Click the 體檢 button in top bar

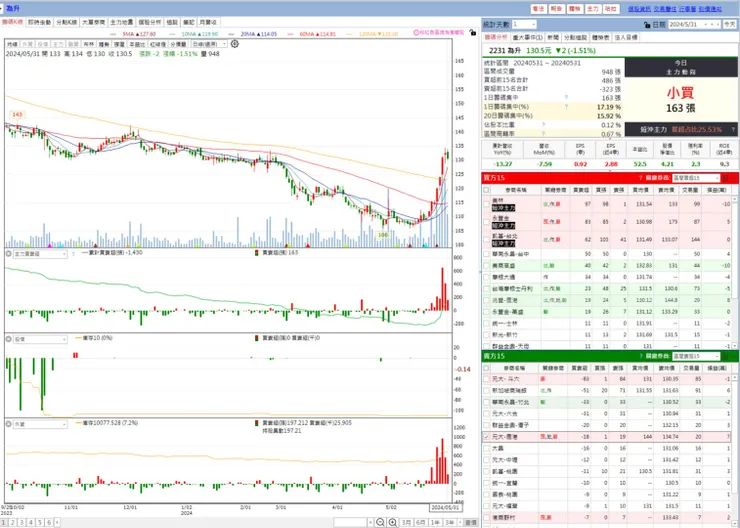pos(574,9)
